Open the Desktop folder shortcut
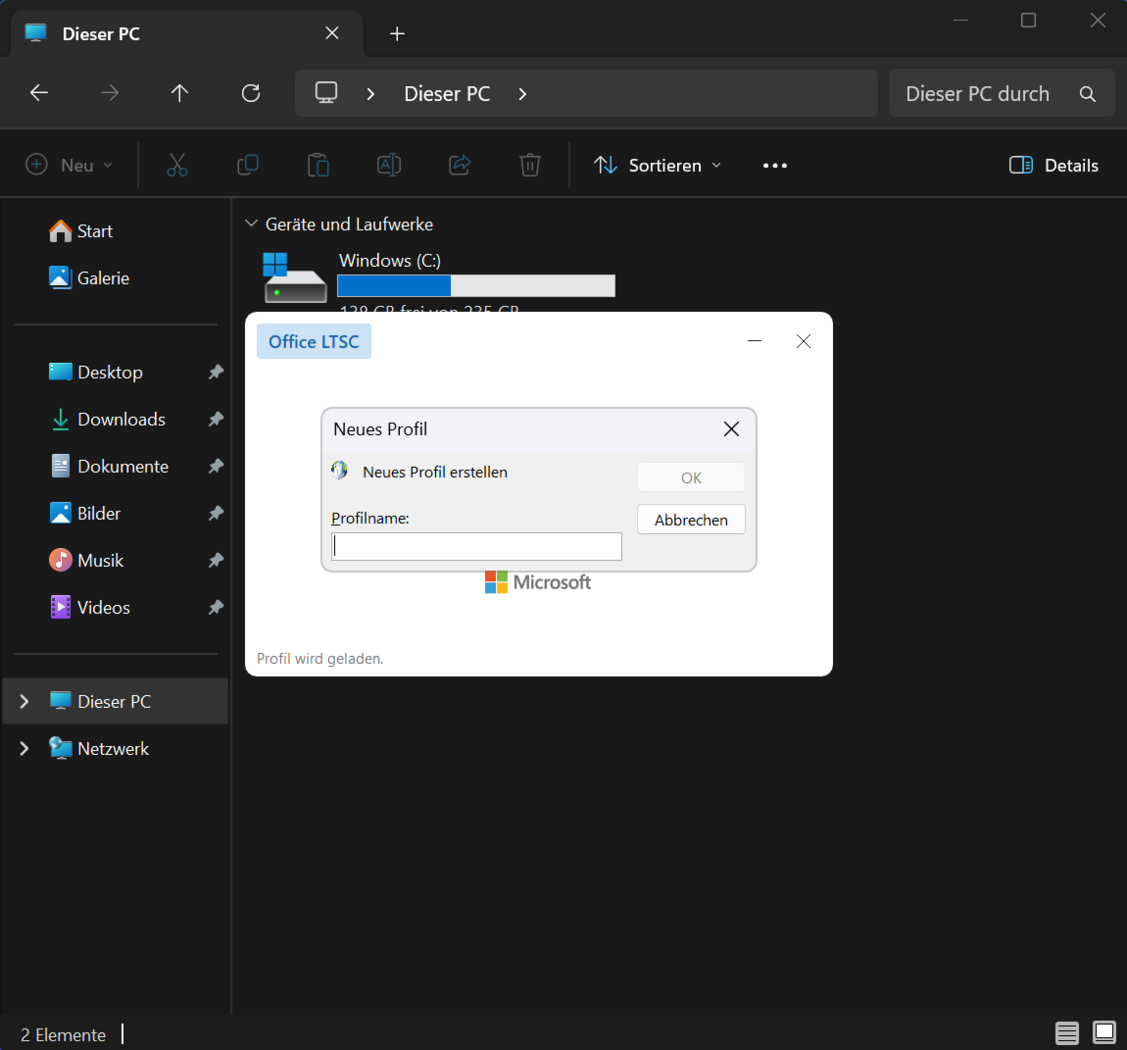Screen dimensions: 1127x1050 tap(96, 372)
